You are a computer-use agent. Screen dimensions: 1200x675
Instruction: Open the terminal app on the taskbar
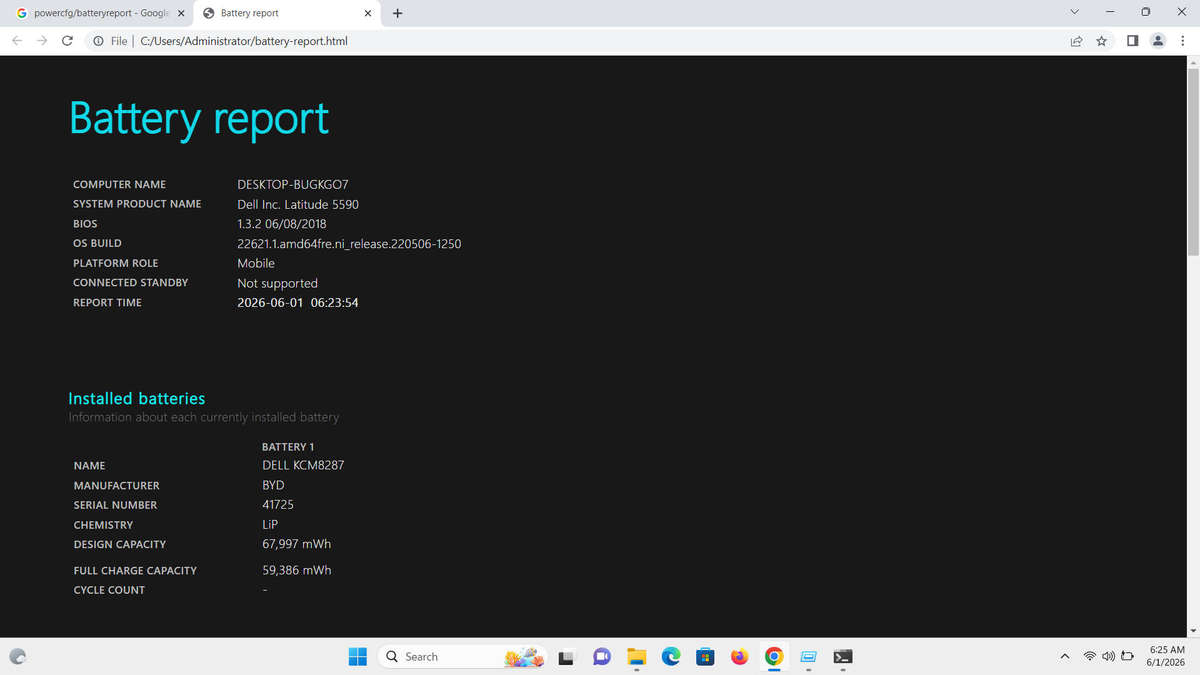[843, 657]
